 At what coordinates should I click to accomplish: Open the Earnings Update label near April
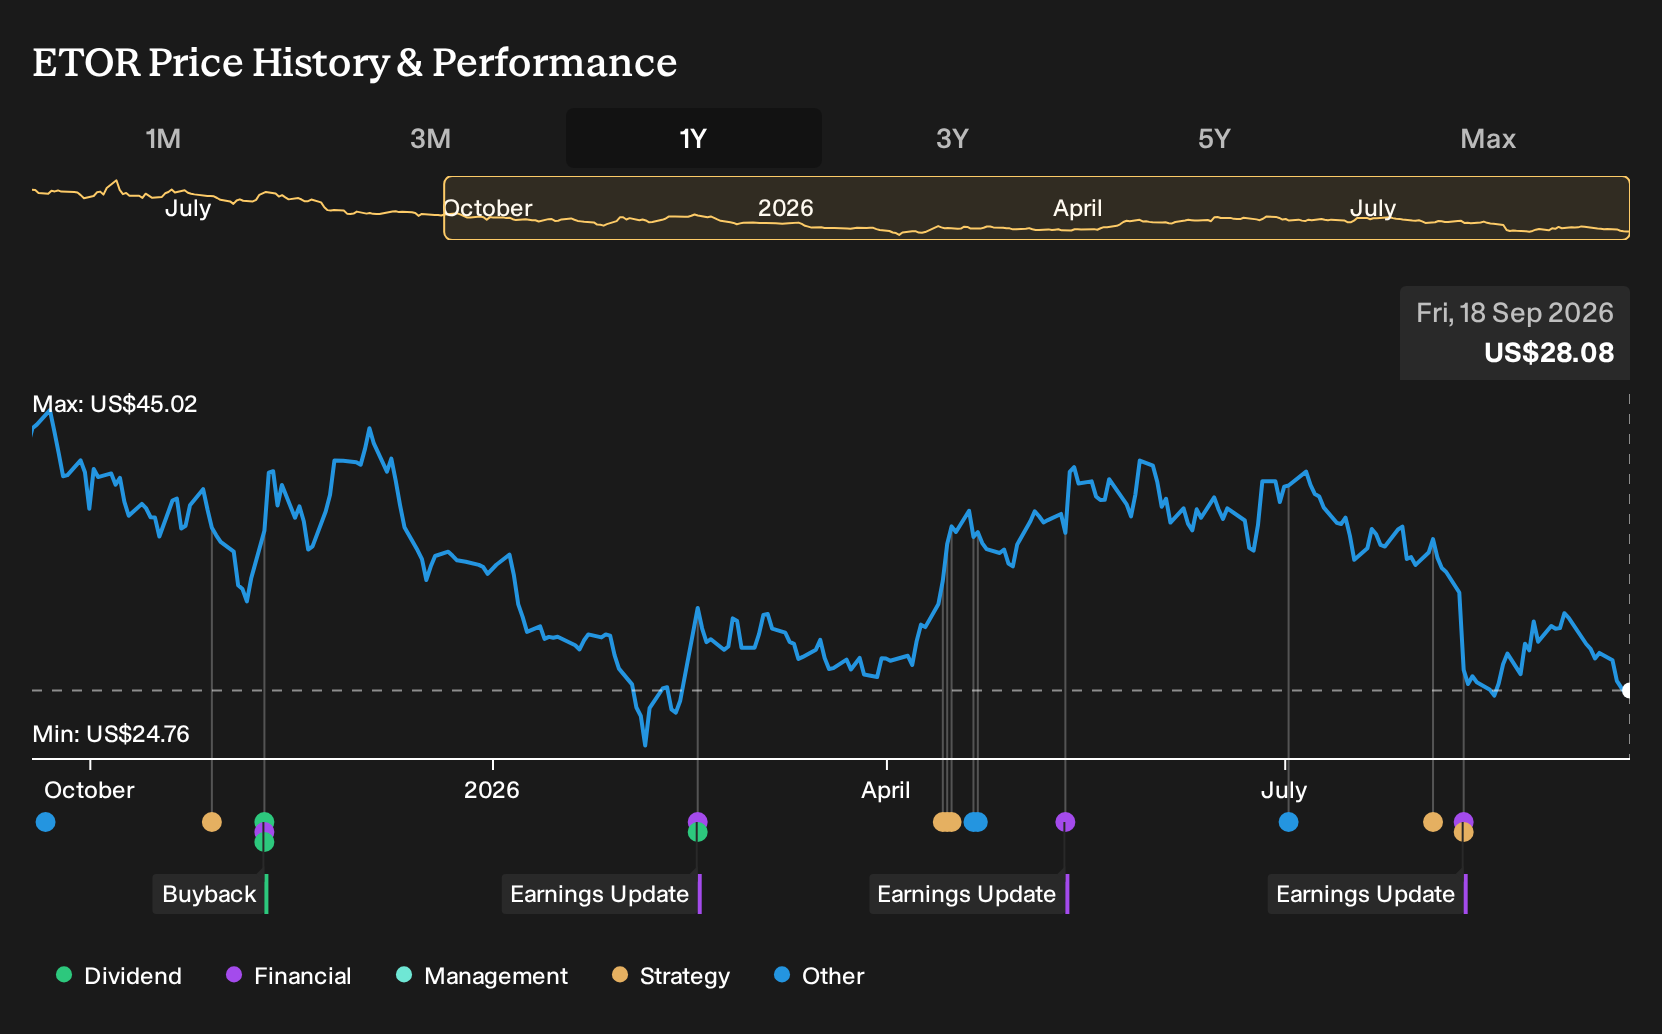pos(969,894)
